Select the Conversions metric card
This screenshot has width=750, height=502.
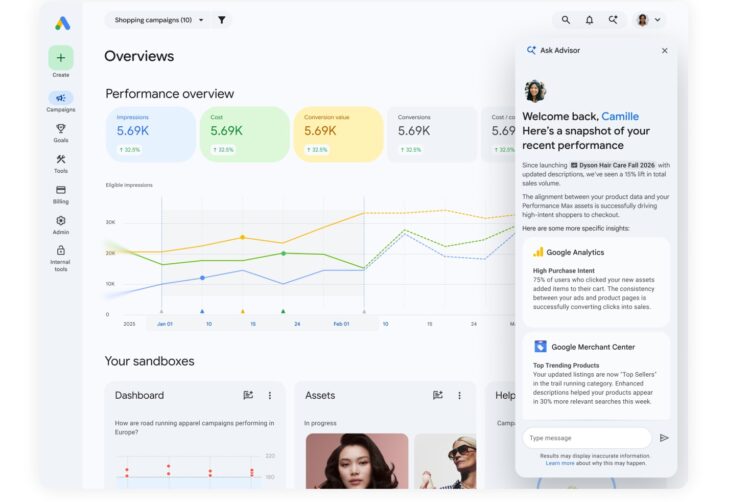point(432,134)
